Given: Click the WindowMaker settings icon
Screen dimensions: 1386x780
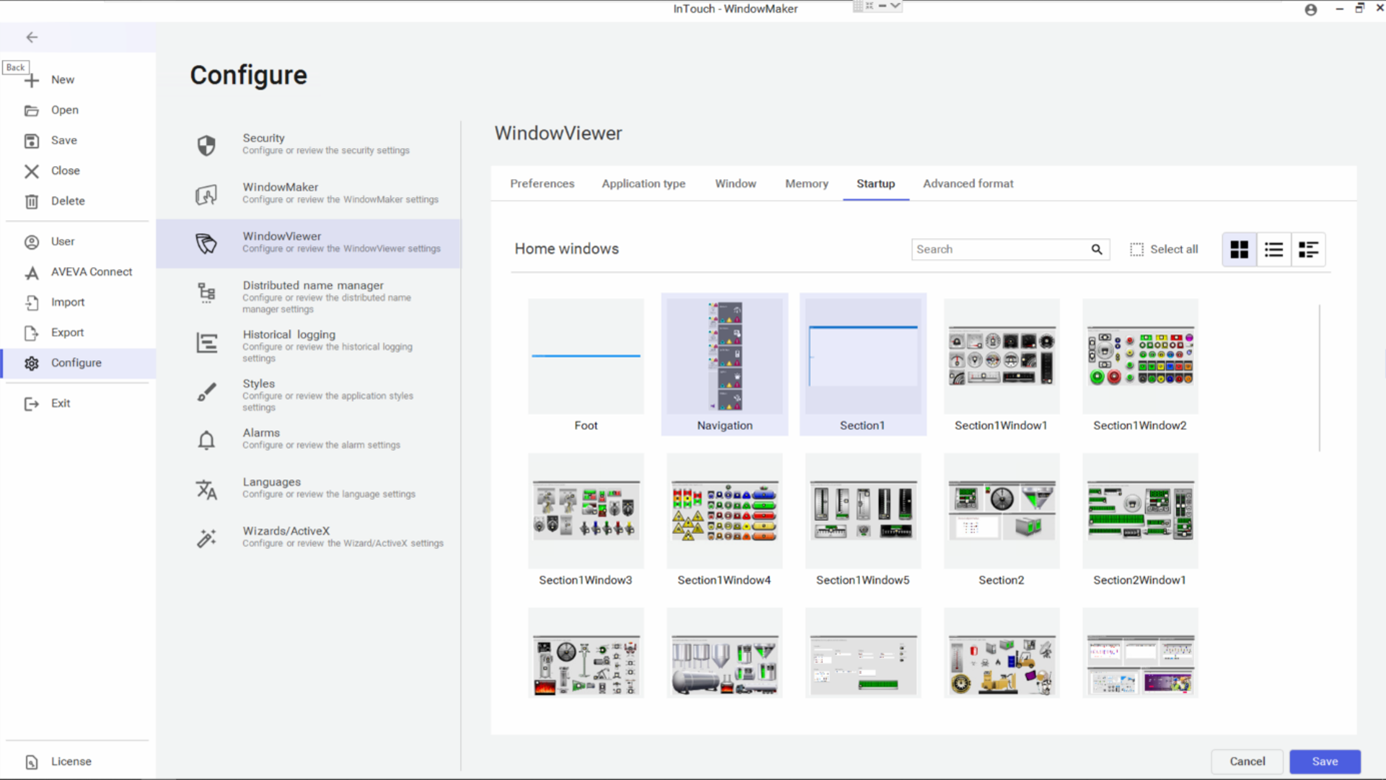Looking at the screenshot, I should [x=207, y=194].
